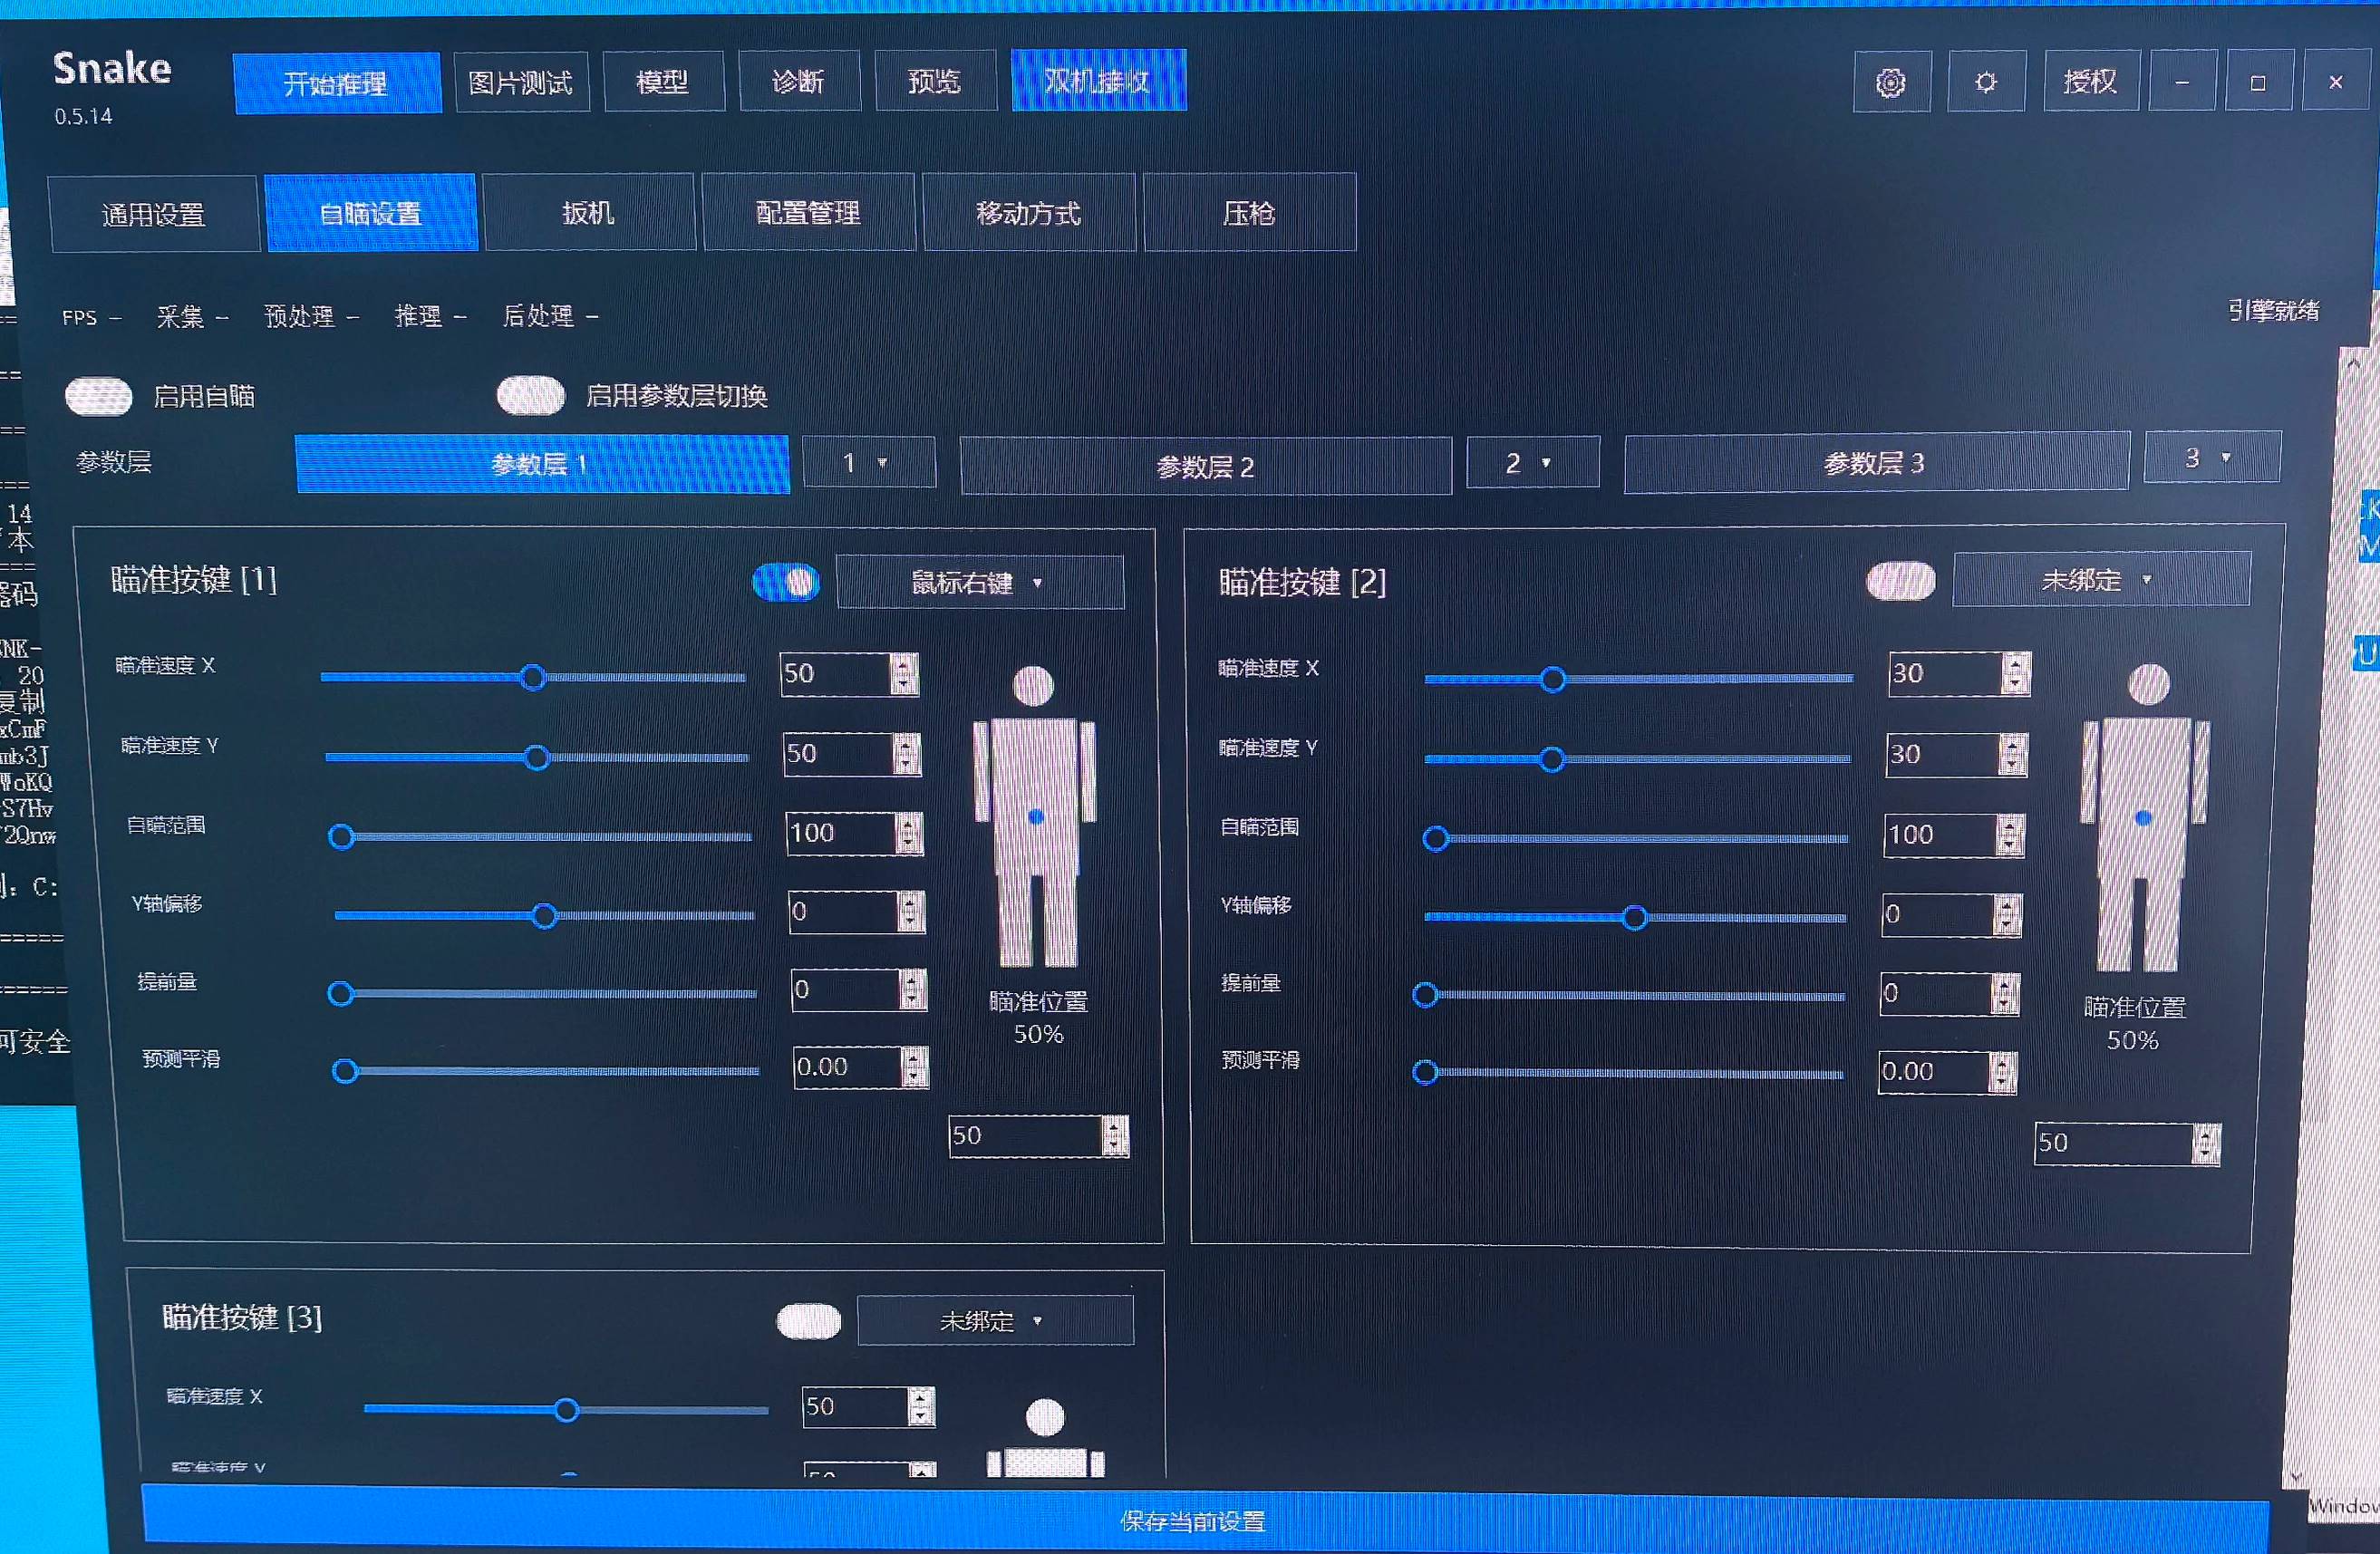
Task: Disable the 瞄准按键 [1] toggle
Action: 786,582
